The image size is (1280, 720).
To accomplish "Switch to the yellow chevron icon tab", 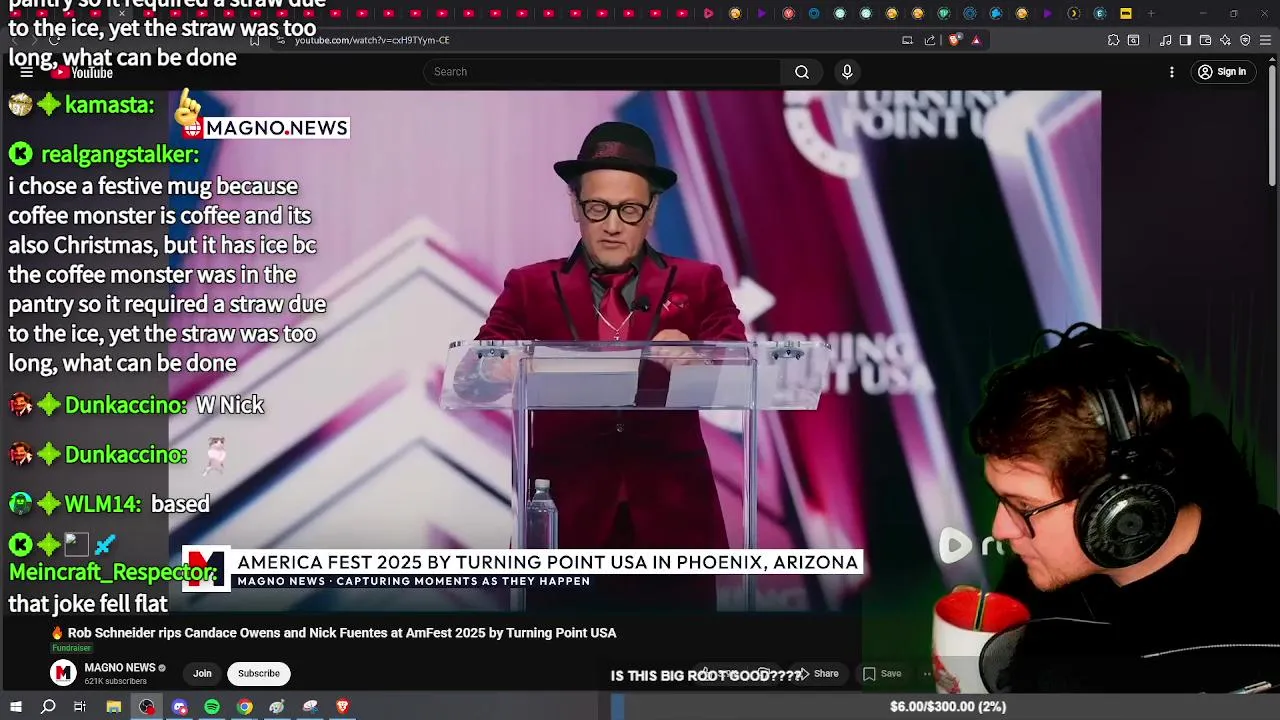I will tap(1073, 13).
